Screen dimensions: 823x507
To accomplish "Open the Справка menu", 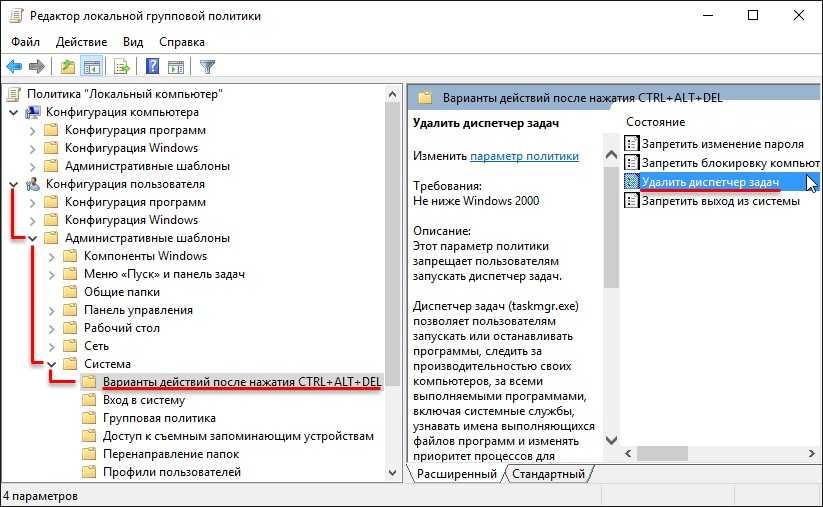I will (181, 42).
